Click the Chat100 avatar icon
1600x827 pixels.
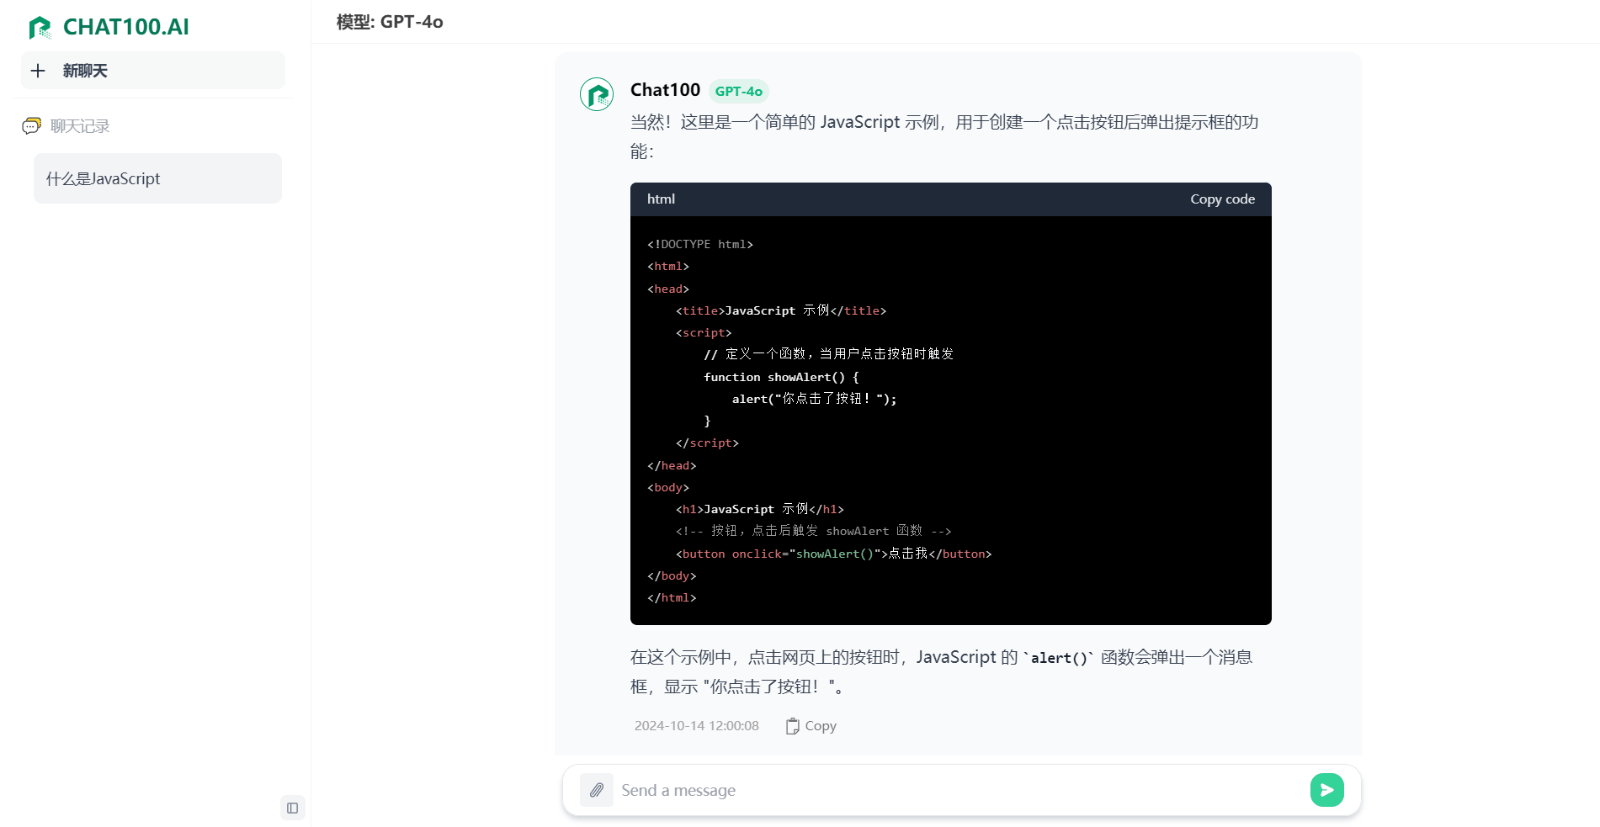[597, 95]
